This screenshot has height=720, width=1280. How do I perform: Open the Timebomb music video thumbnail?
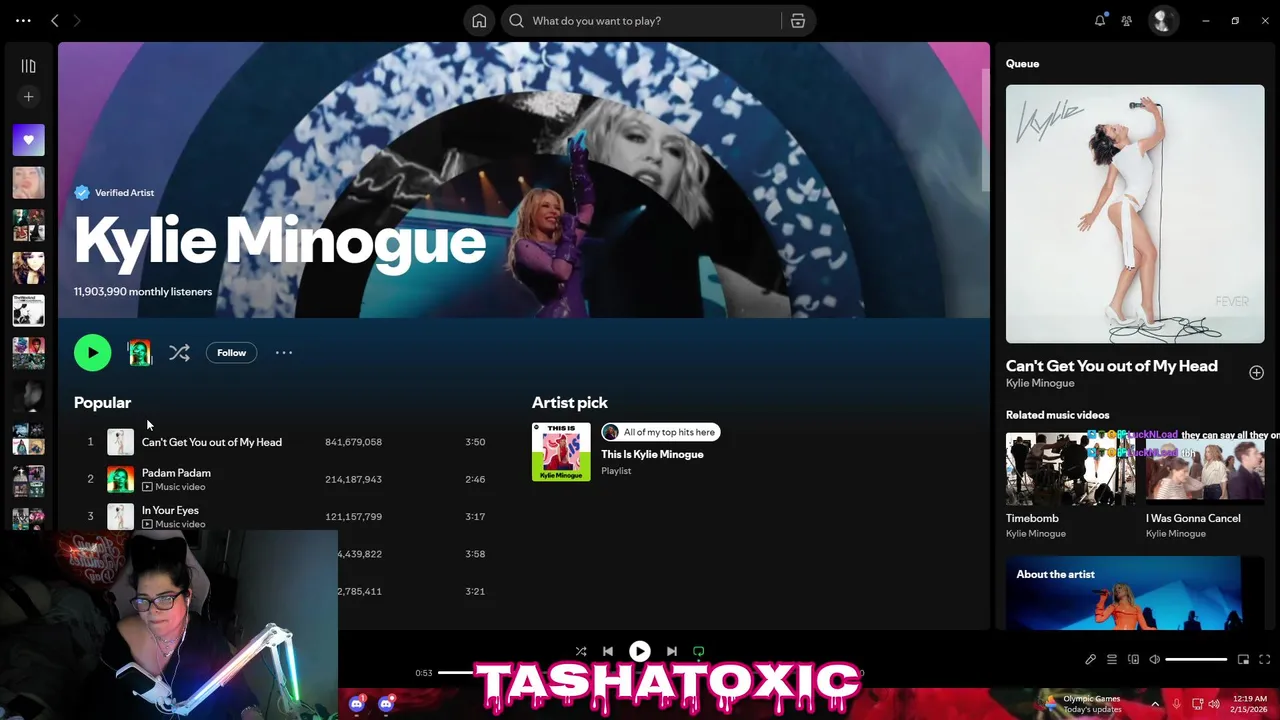click(1070, 468)
